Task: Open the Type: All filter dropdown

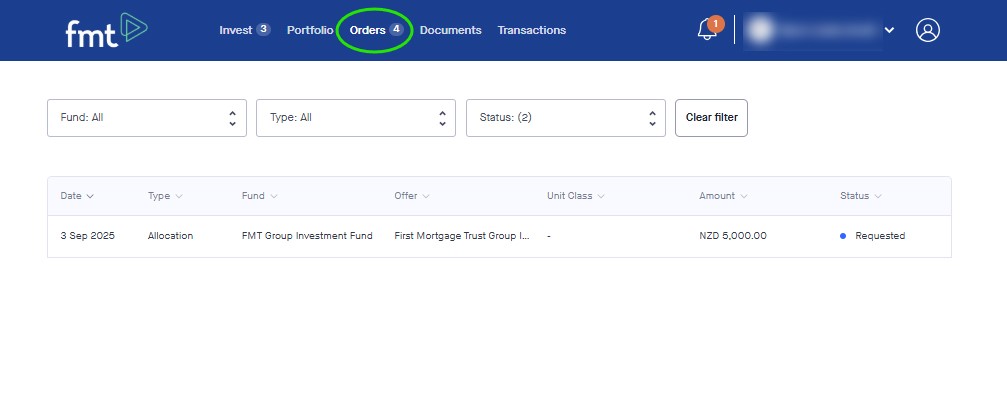Action: pyautogui.click(x=356, y=118)
